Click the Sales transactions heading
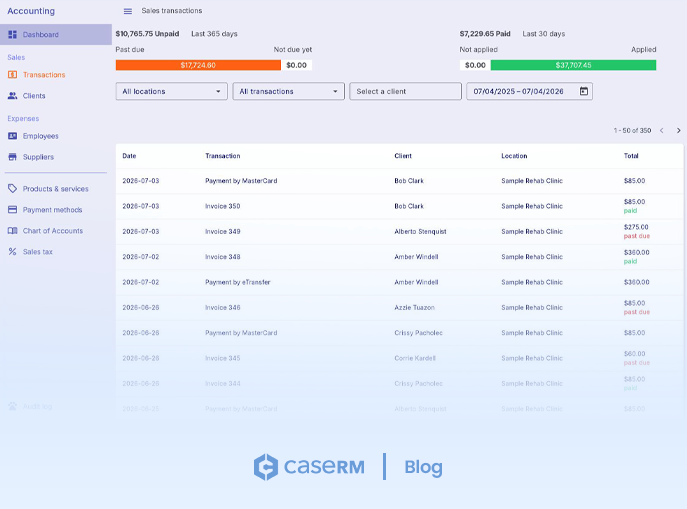The image size is (687, 509). [x=172, y=11]
